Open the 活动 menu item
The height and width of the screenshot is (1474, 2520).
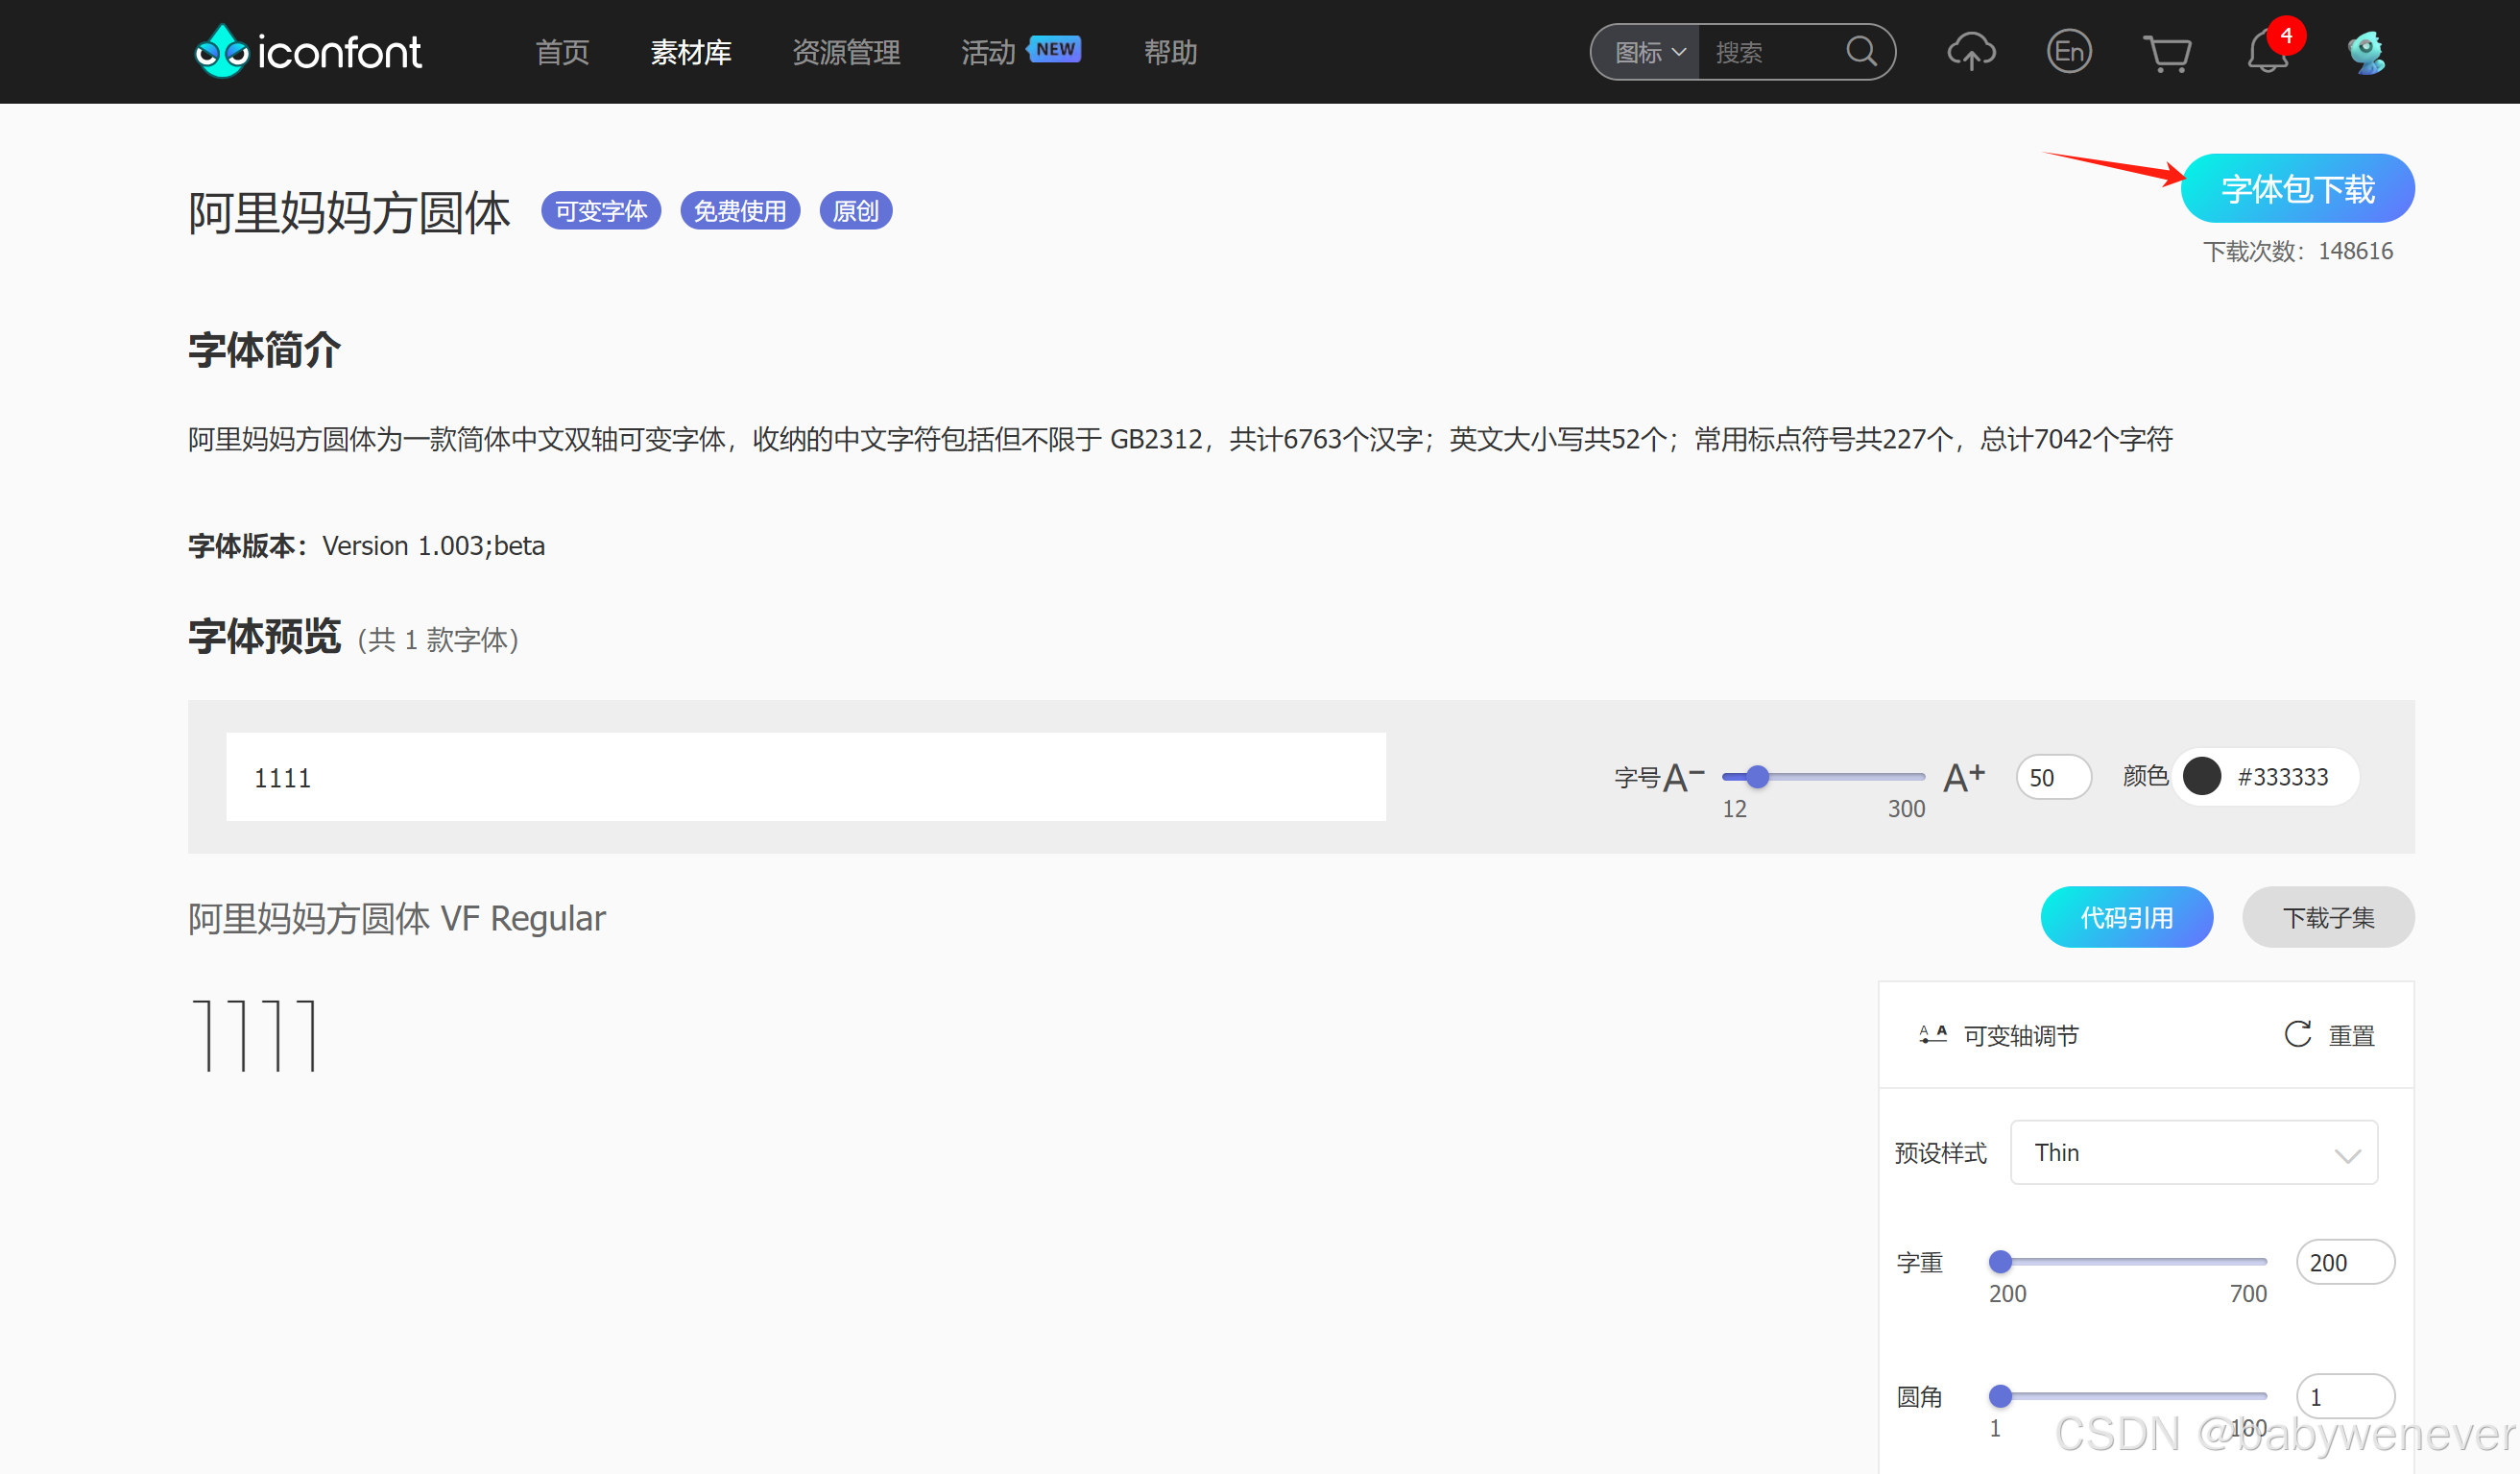point(988,52)
